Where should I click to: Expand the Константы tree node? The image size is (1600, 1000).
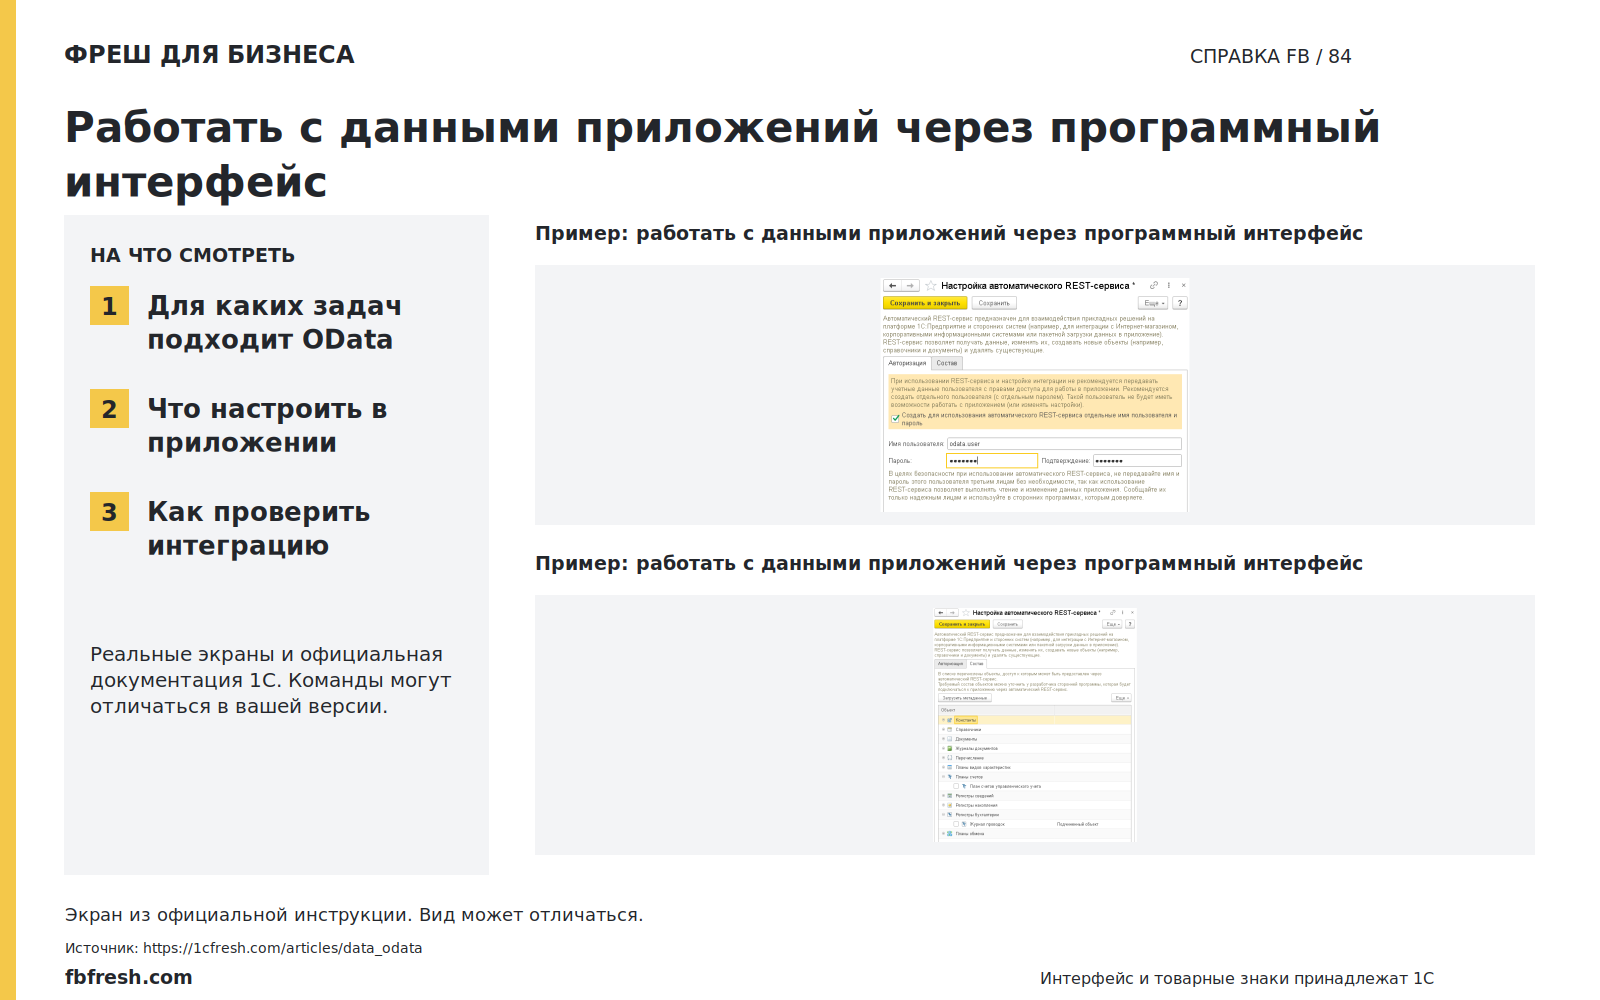(943, 720)
